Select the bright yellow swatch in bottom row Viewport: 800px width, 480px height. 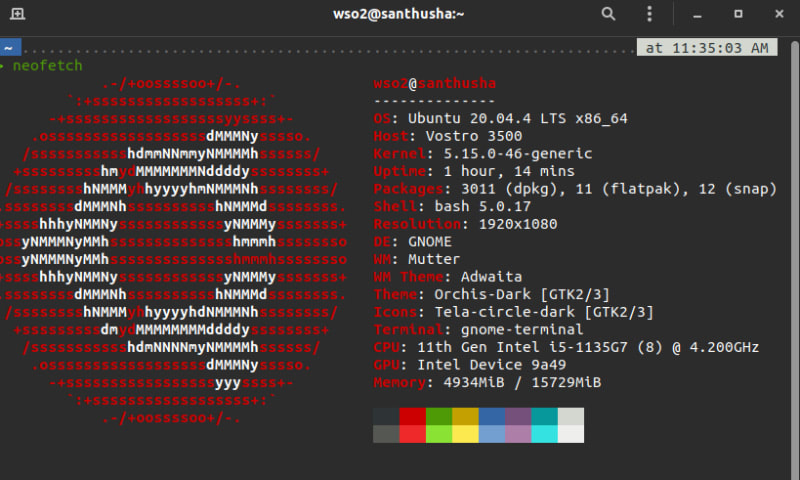(465, 433)
